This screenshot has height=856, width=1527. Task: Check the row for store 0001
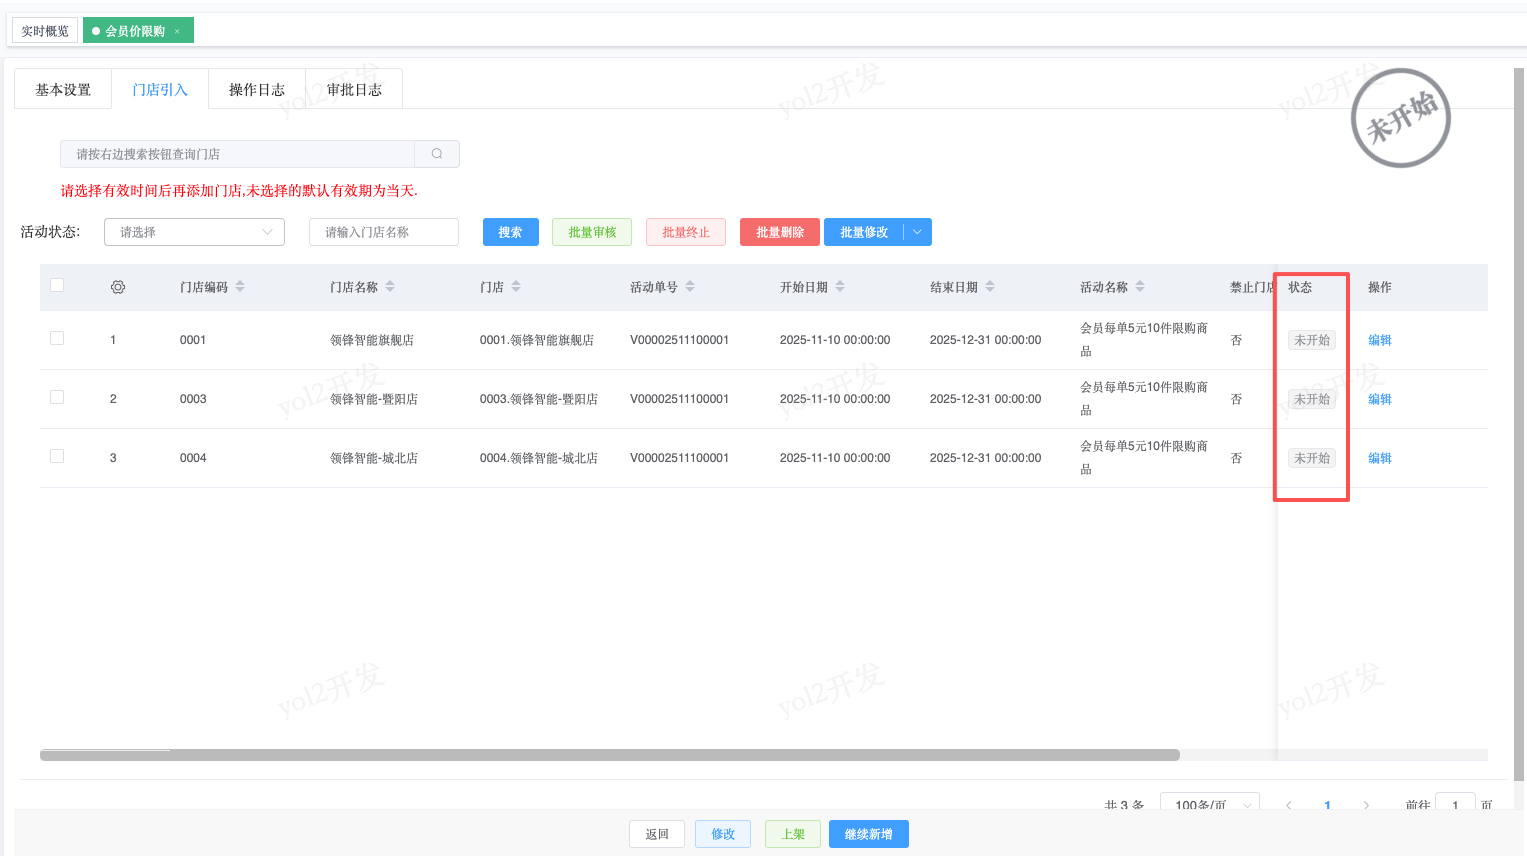(57, 338)
